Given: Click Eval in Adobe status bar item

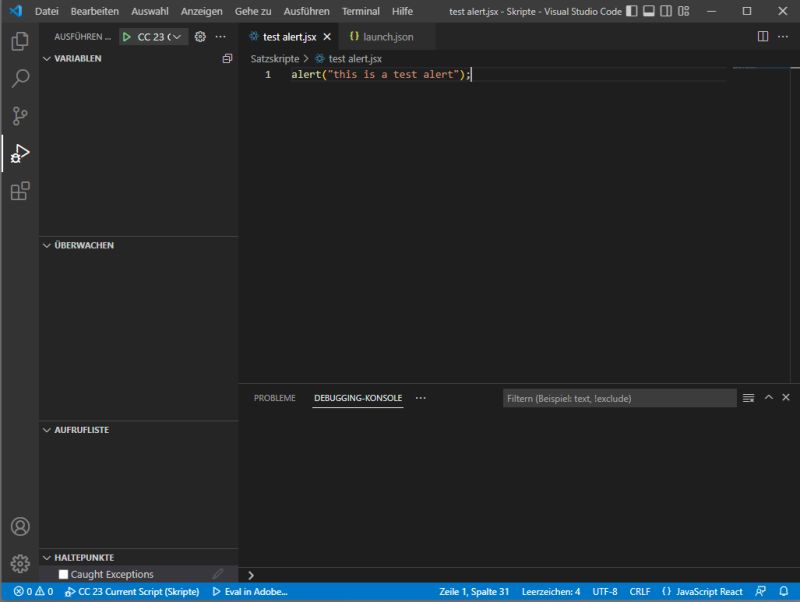Looking at the screenshot, I should [x=250, y=592].
